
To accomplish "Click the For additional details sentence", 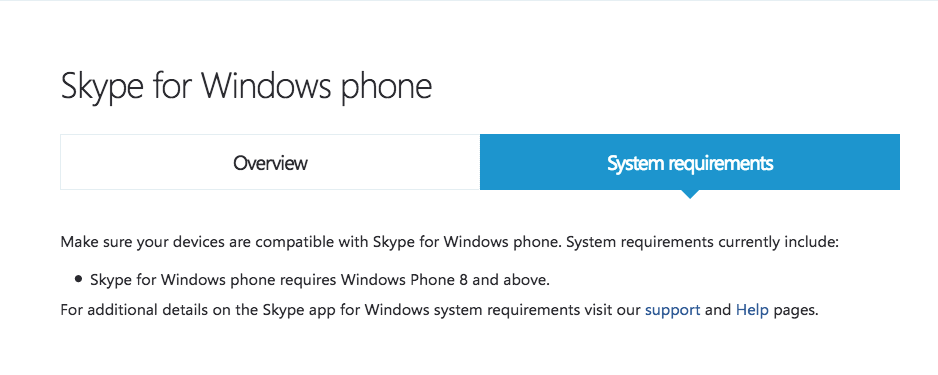I will [438, 310].
